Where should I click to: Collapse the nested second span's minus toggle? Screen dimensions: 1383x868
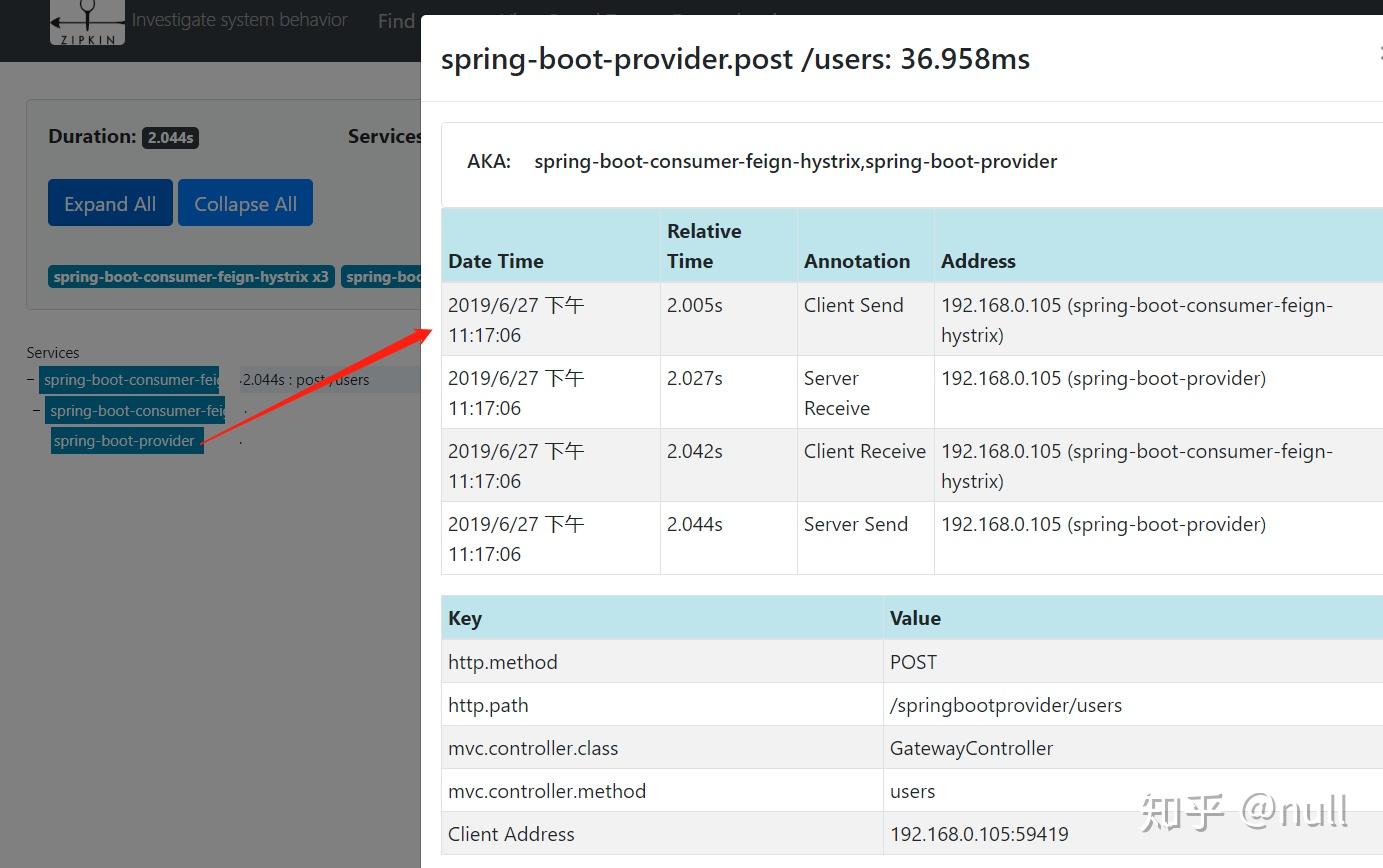37,411
